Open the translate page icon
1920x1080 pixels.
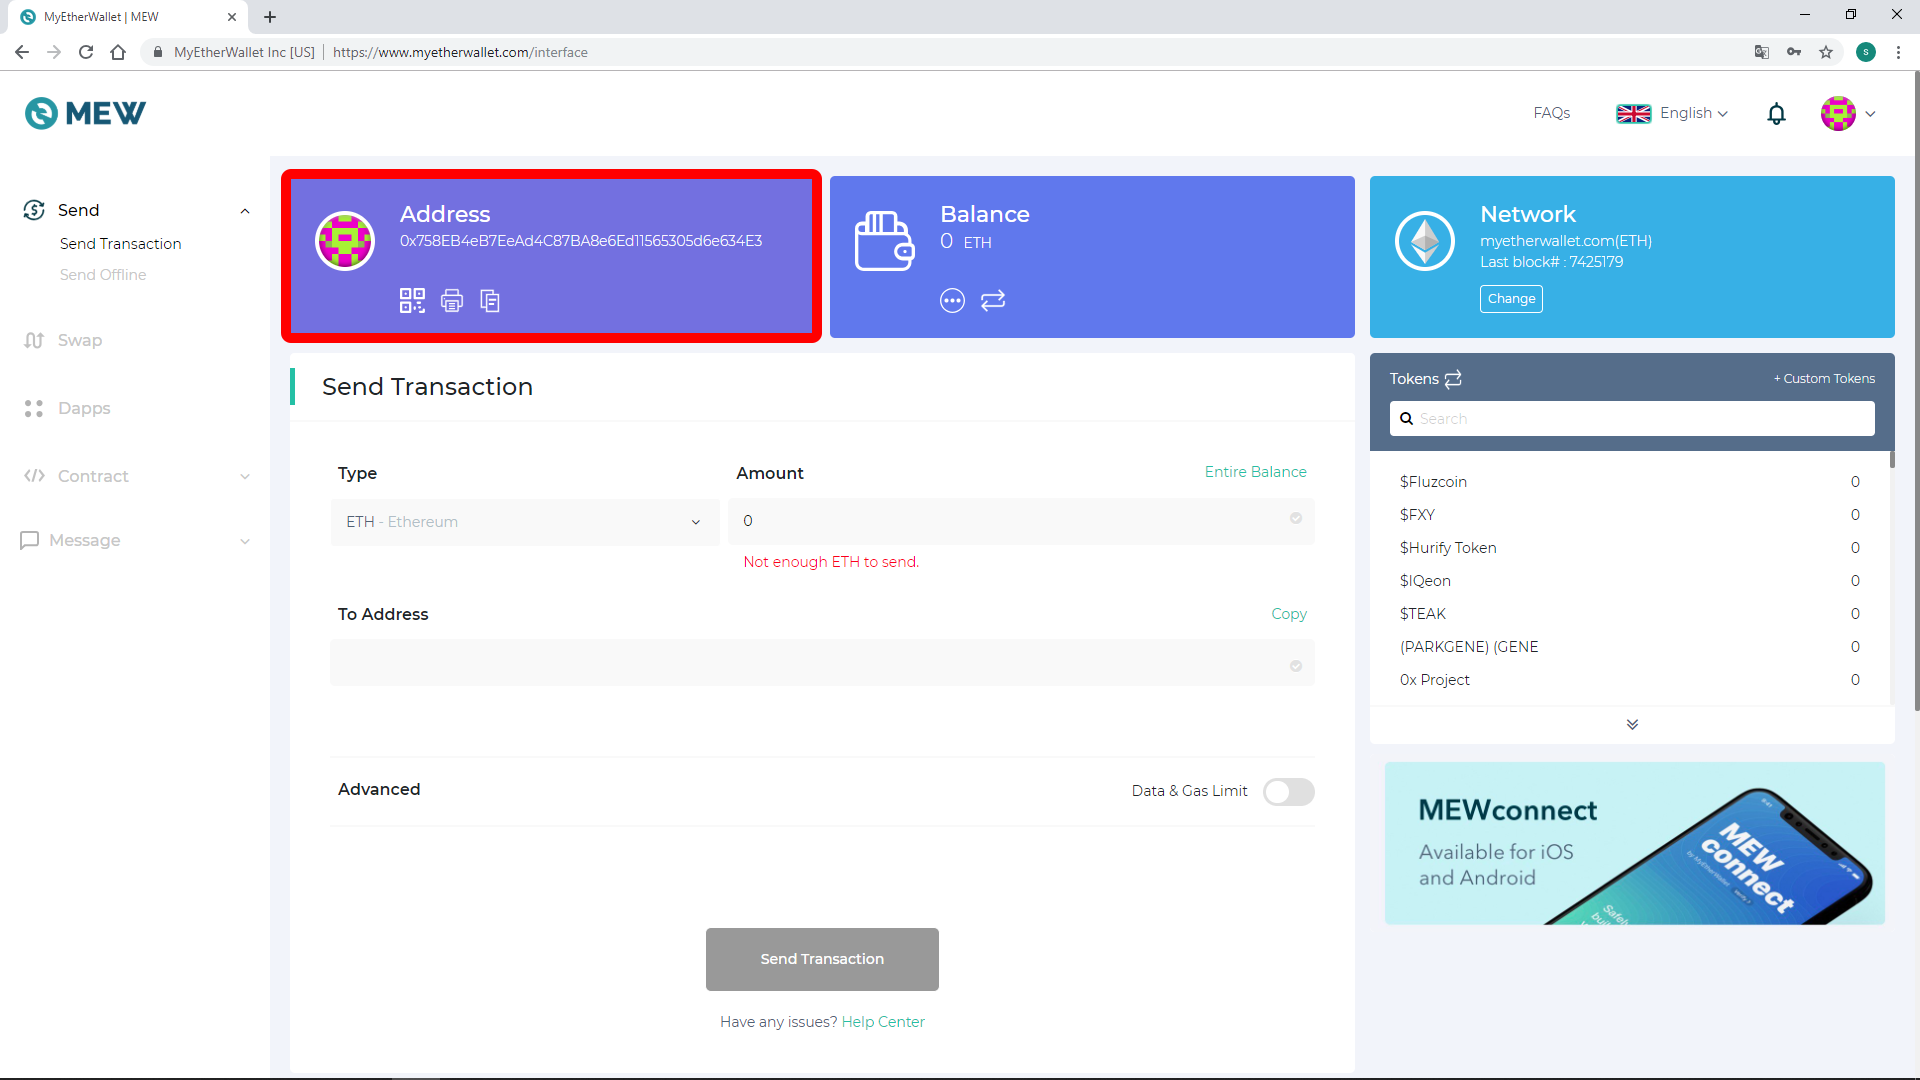coord(1762,52)
